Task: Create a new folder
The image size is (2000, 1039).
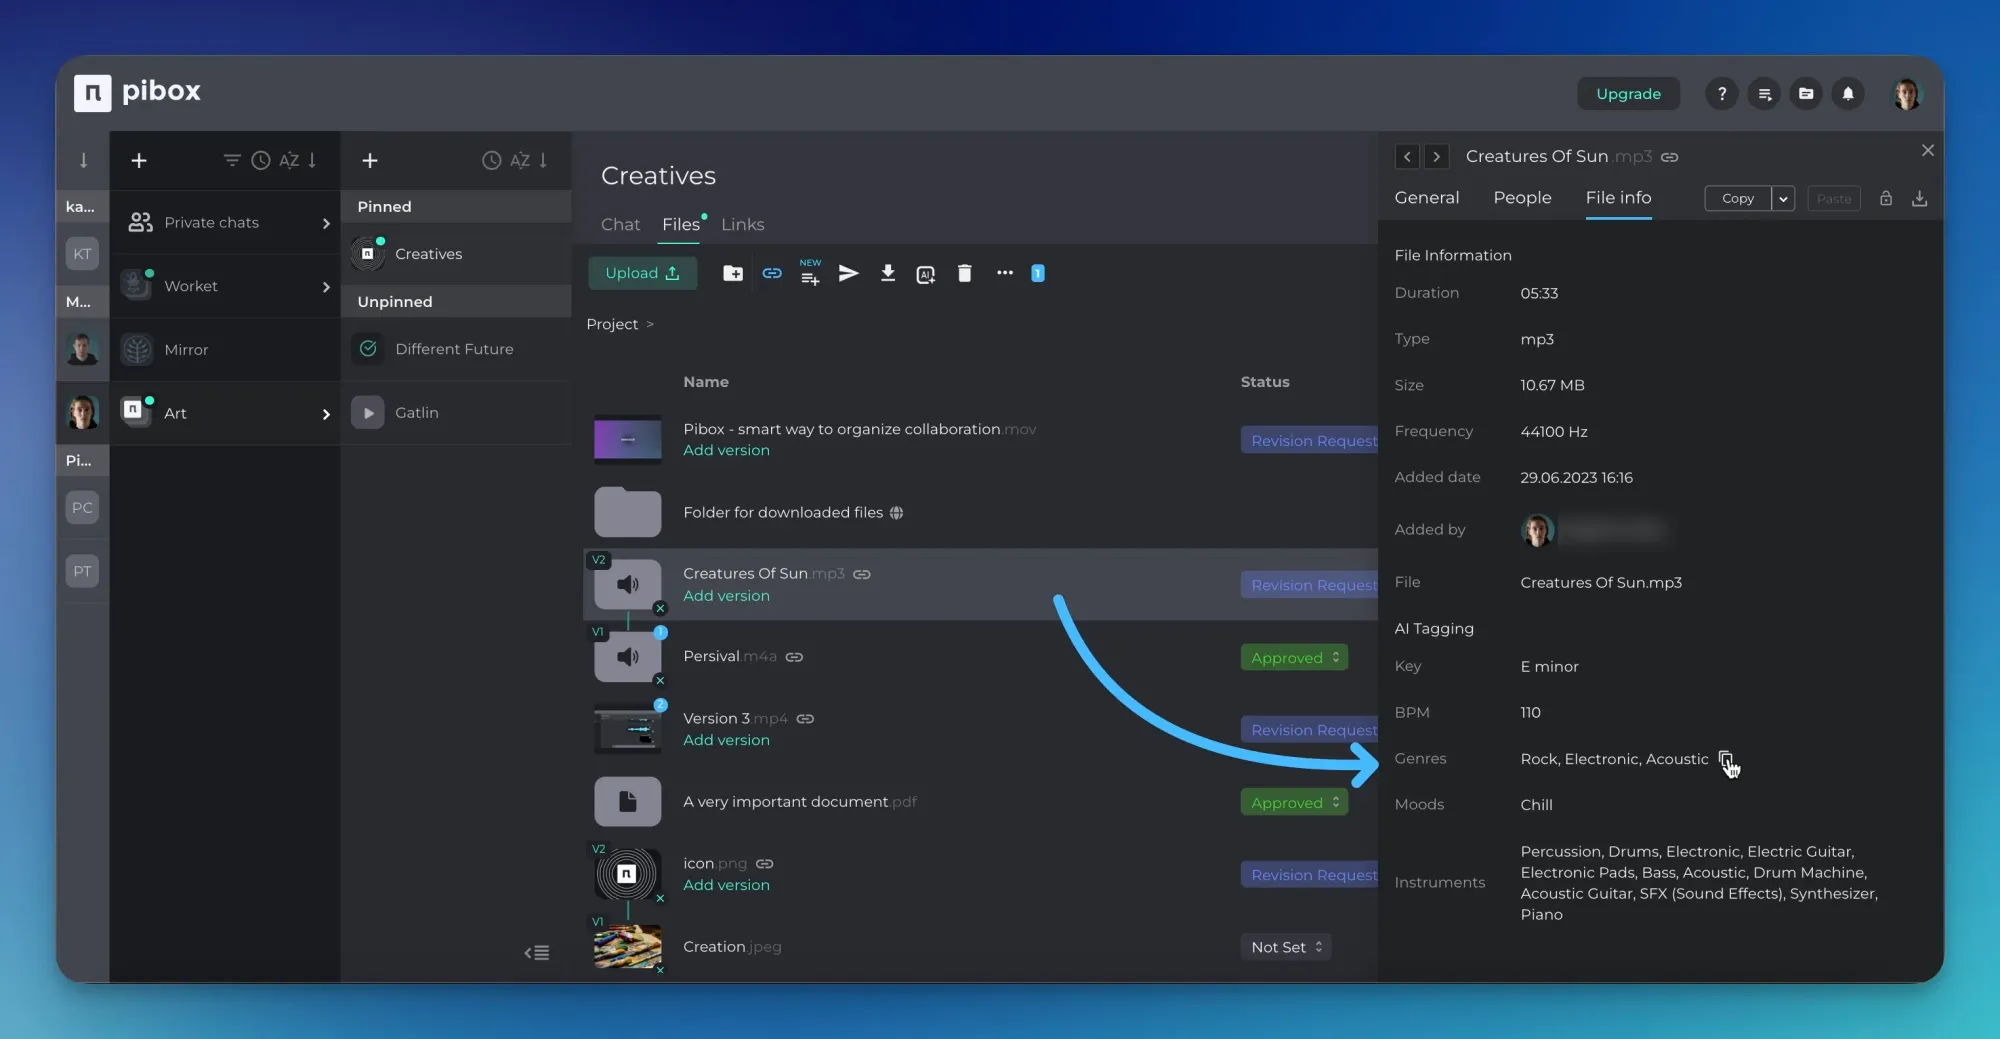Action: [733, 273]
